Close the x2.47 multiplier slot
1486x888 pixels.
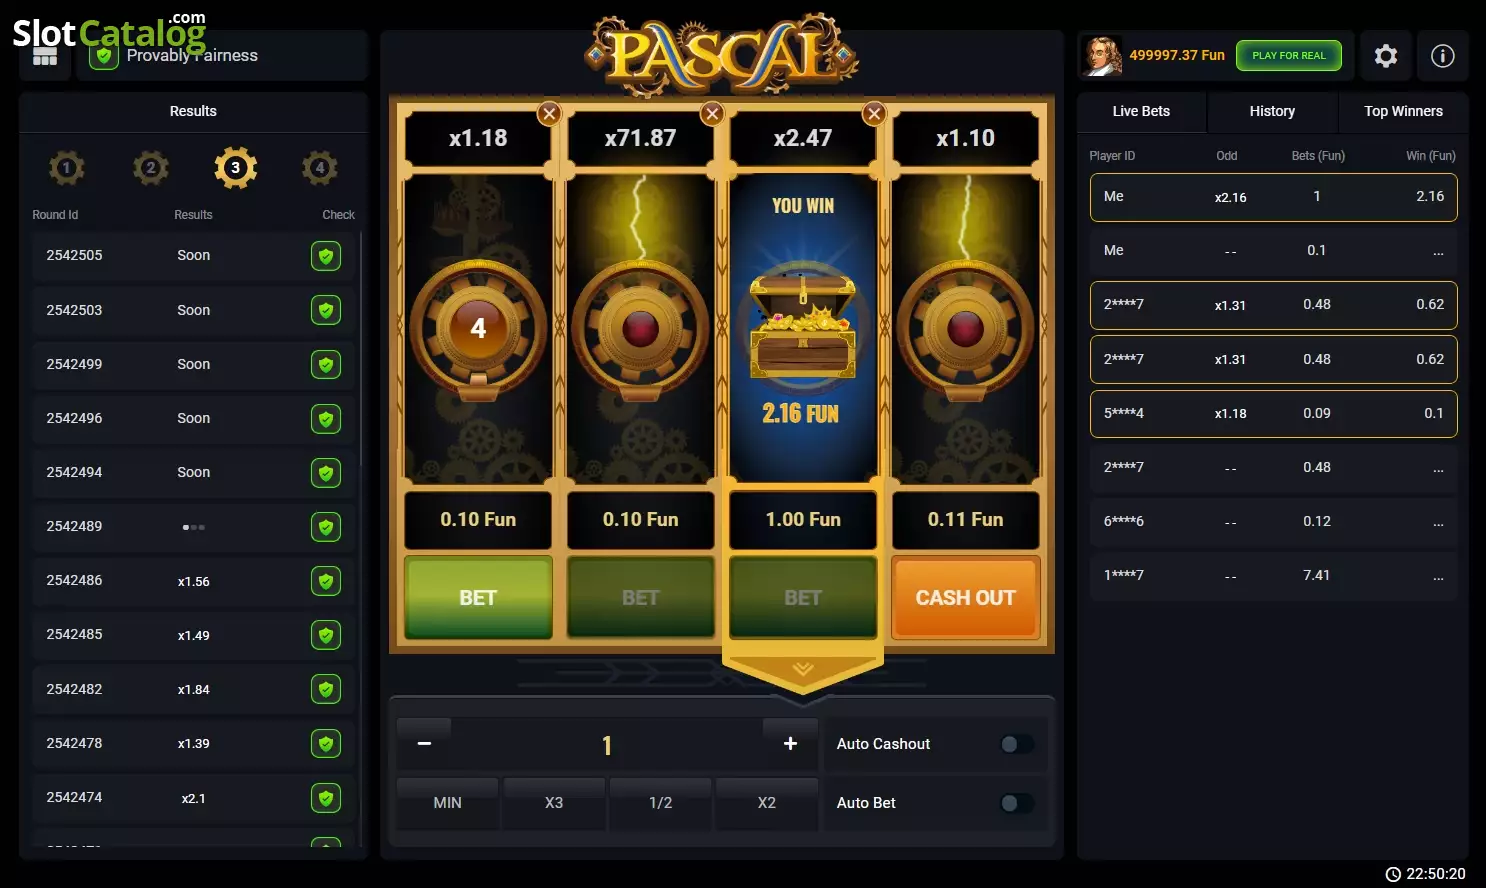click(x=874, y=114)
